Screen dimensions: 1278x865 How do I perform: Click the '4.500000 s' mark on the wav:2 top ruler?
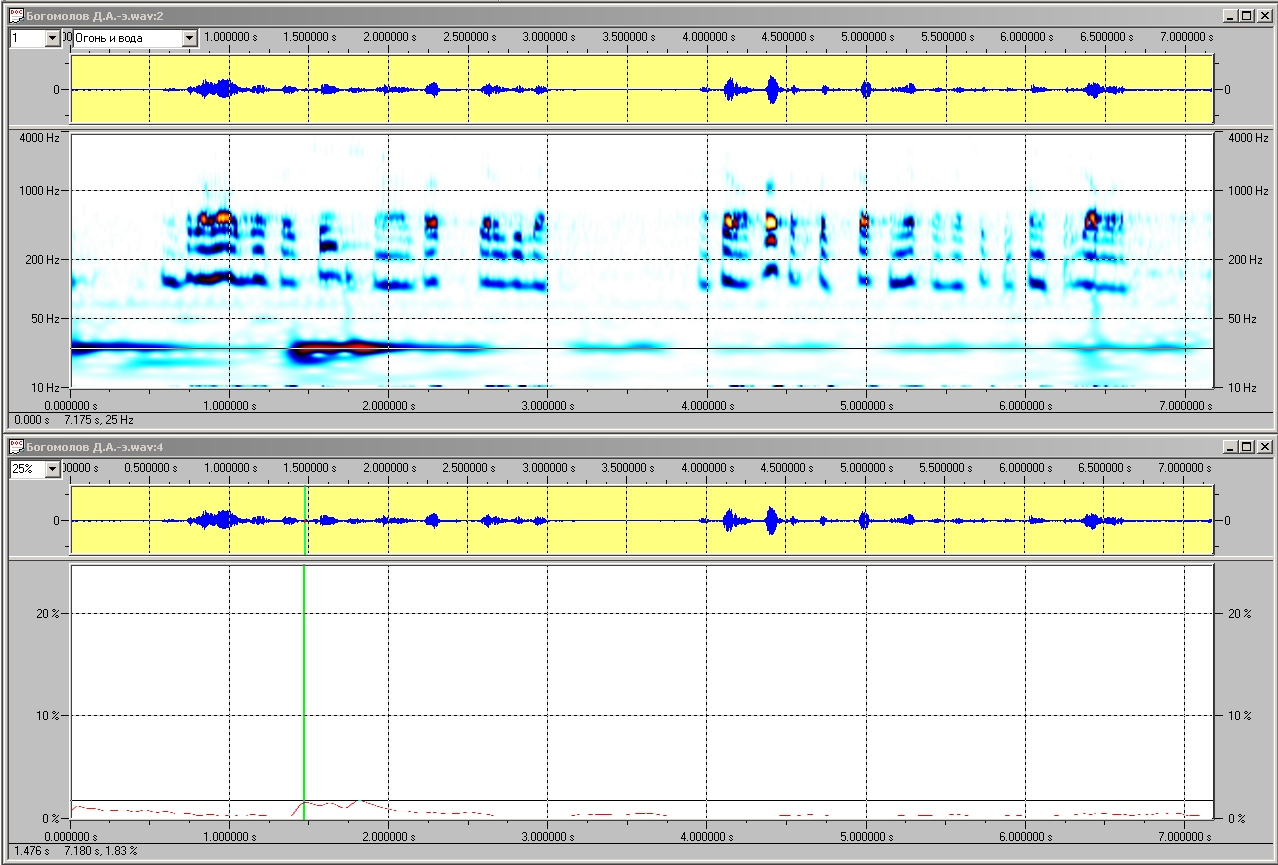(788, 37)
